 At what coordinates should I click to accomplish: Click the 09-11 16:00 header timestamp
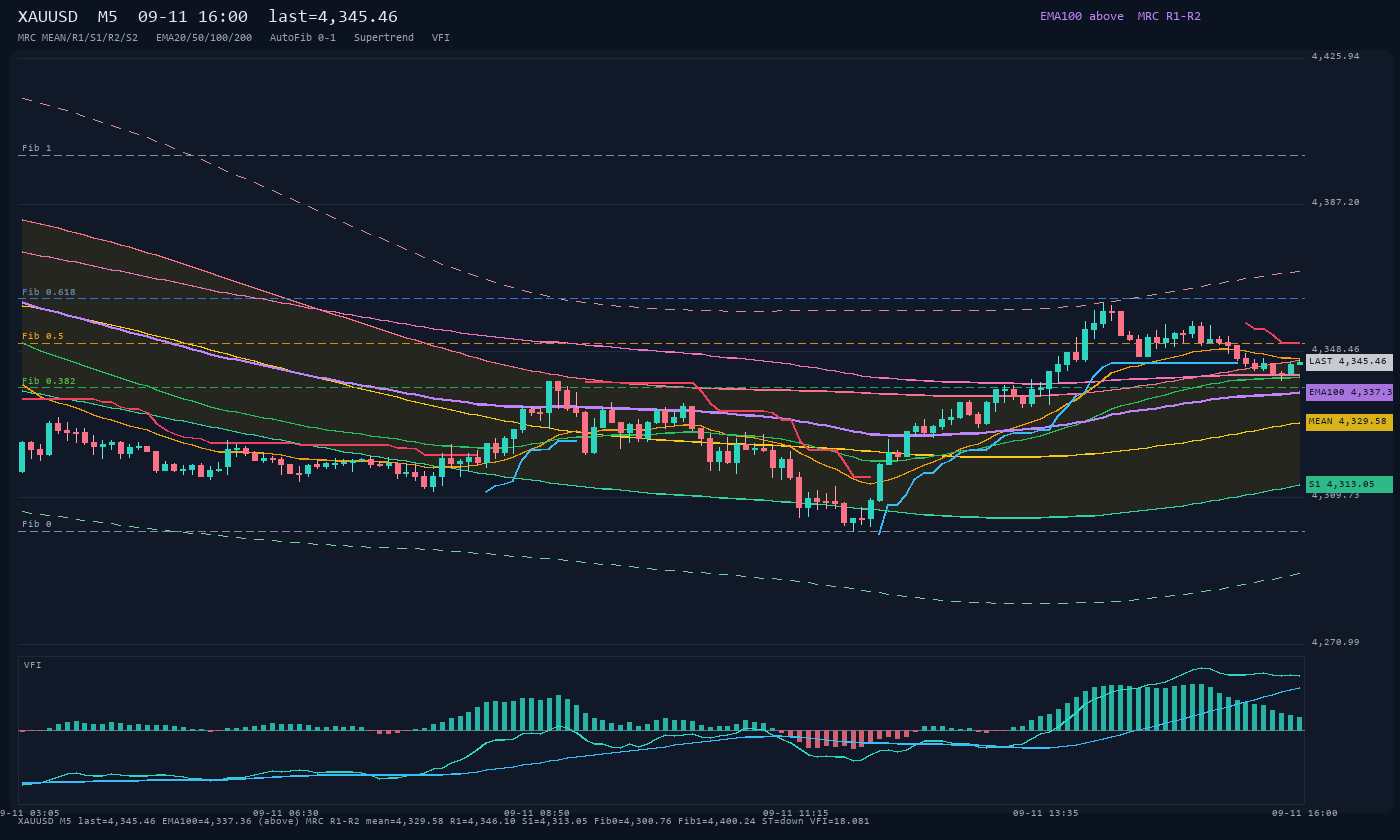(193, 16)
